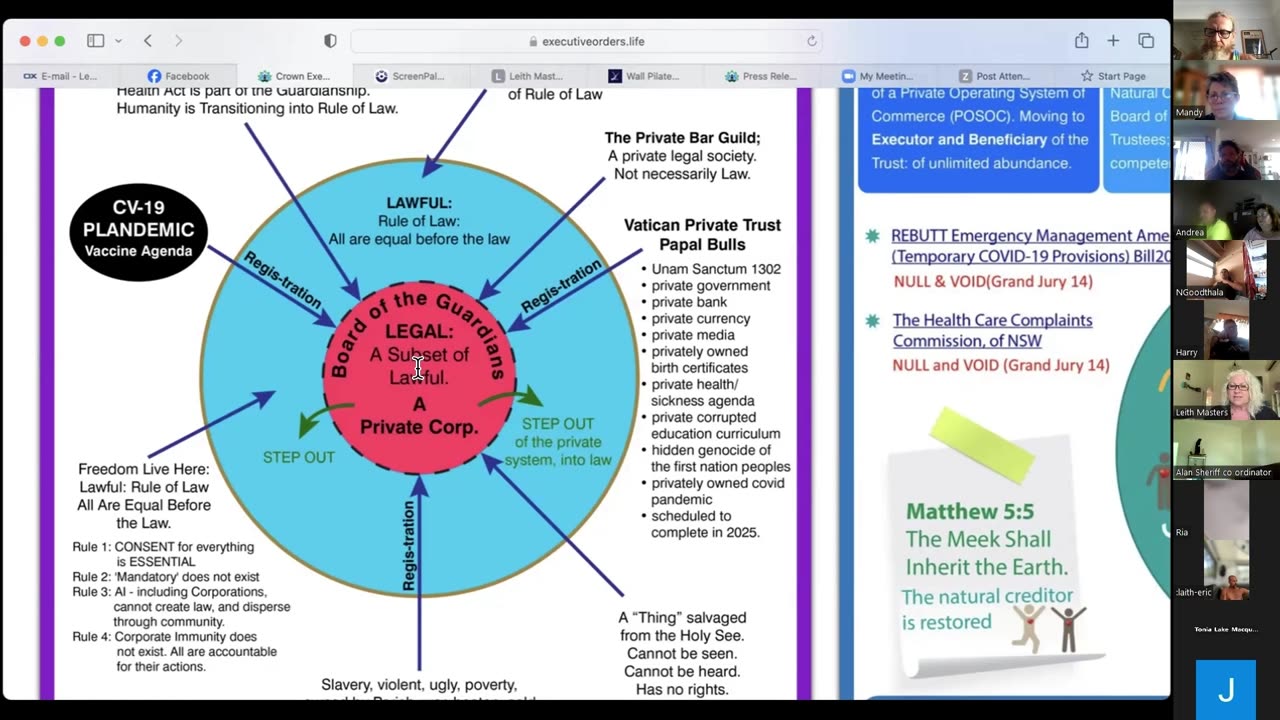Select Alan Sheriff co ordinator video thumbnail
Screen dimensions: 1280x720
(x=1226, y=450)
